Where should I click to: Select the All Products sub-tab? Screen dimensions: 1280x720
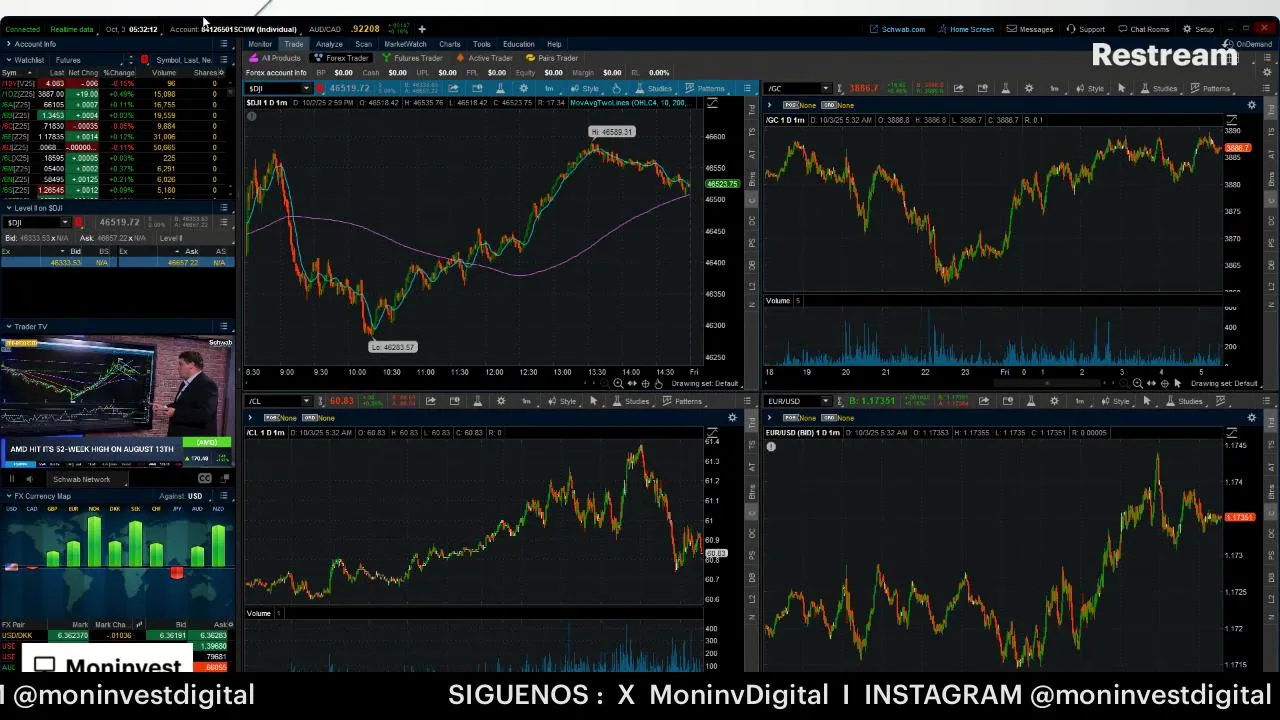[275, 58]
